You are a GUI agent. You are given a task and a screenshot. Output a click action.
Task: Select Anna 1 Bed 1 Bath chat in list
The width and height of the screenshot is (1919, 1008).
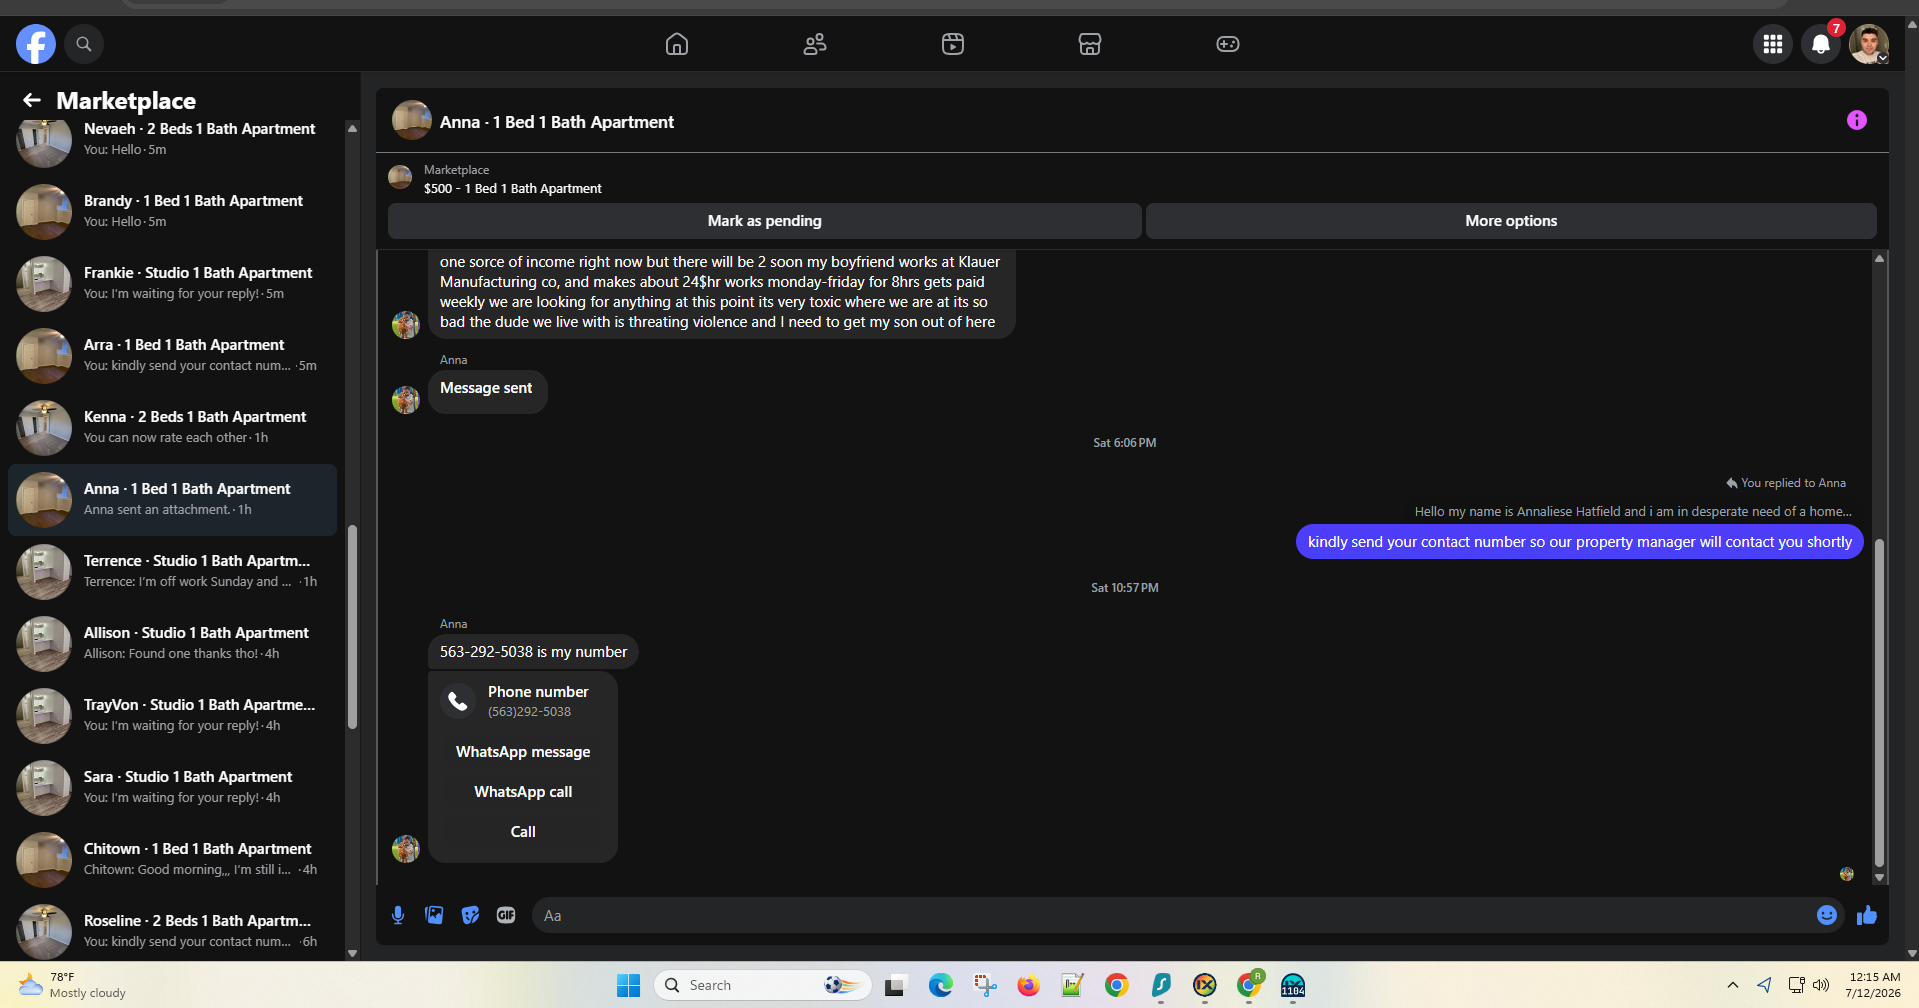[x=172, y=499]
